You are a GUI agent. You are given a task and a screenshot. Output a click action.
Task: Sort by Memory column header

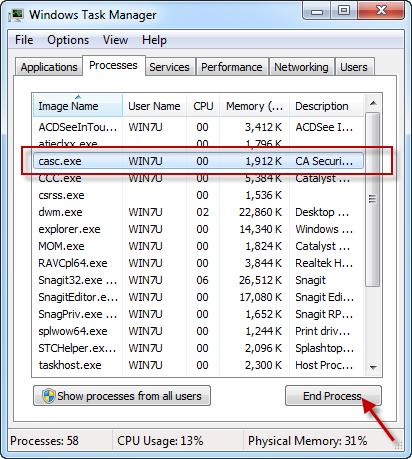(x=254, y=106)
